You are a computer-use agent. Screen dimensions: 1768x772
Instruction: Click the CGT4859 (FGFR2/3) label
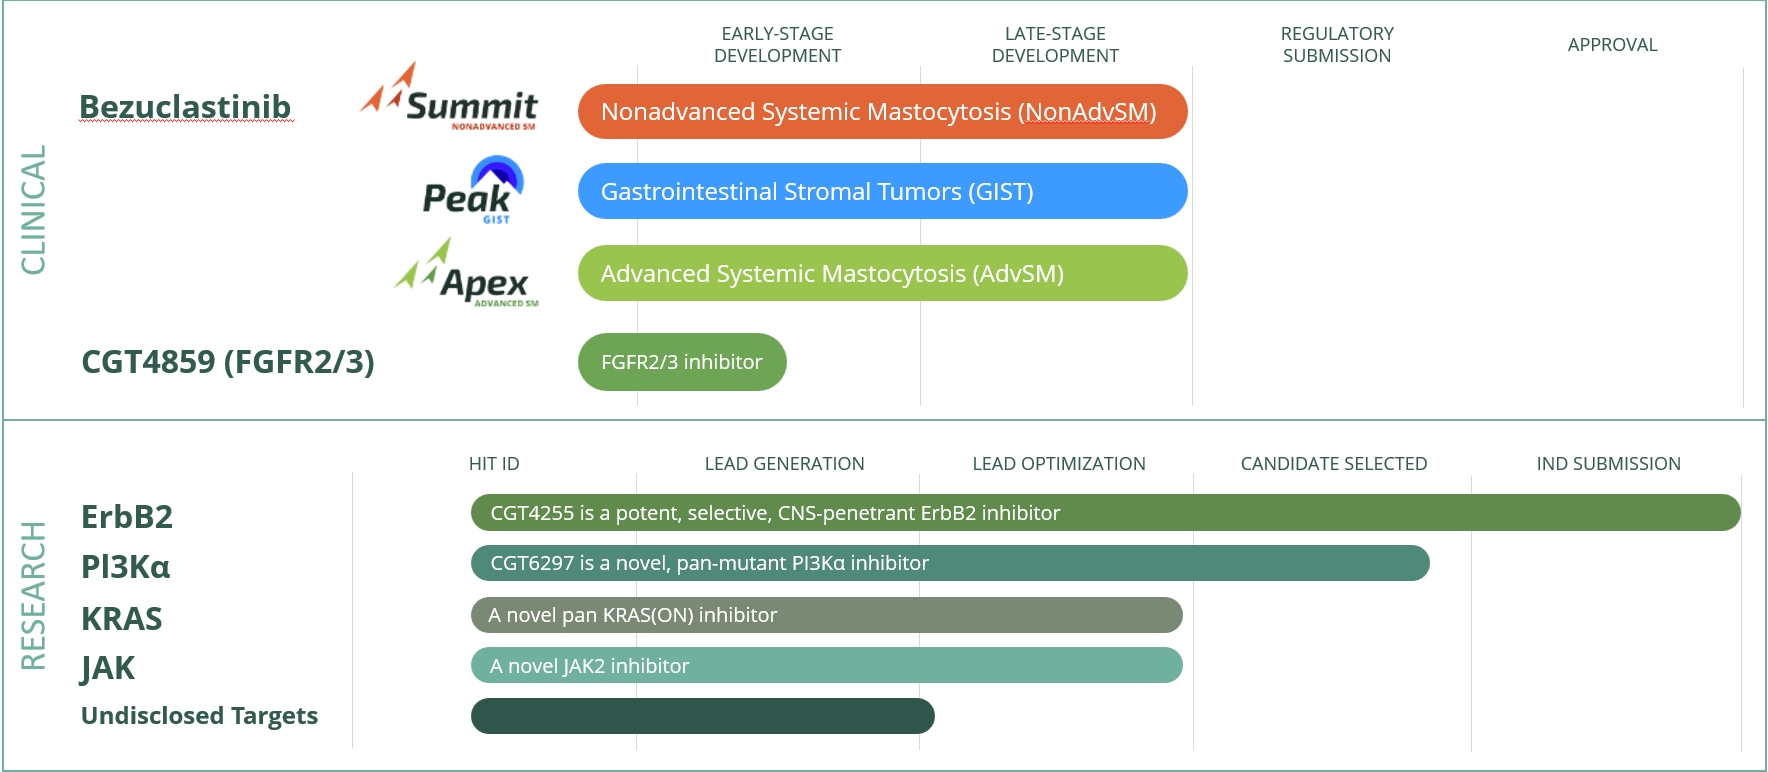point(228,361)
